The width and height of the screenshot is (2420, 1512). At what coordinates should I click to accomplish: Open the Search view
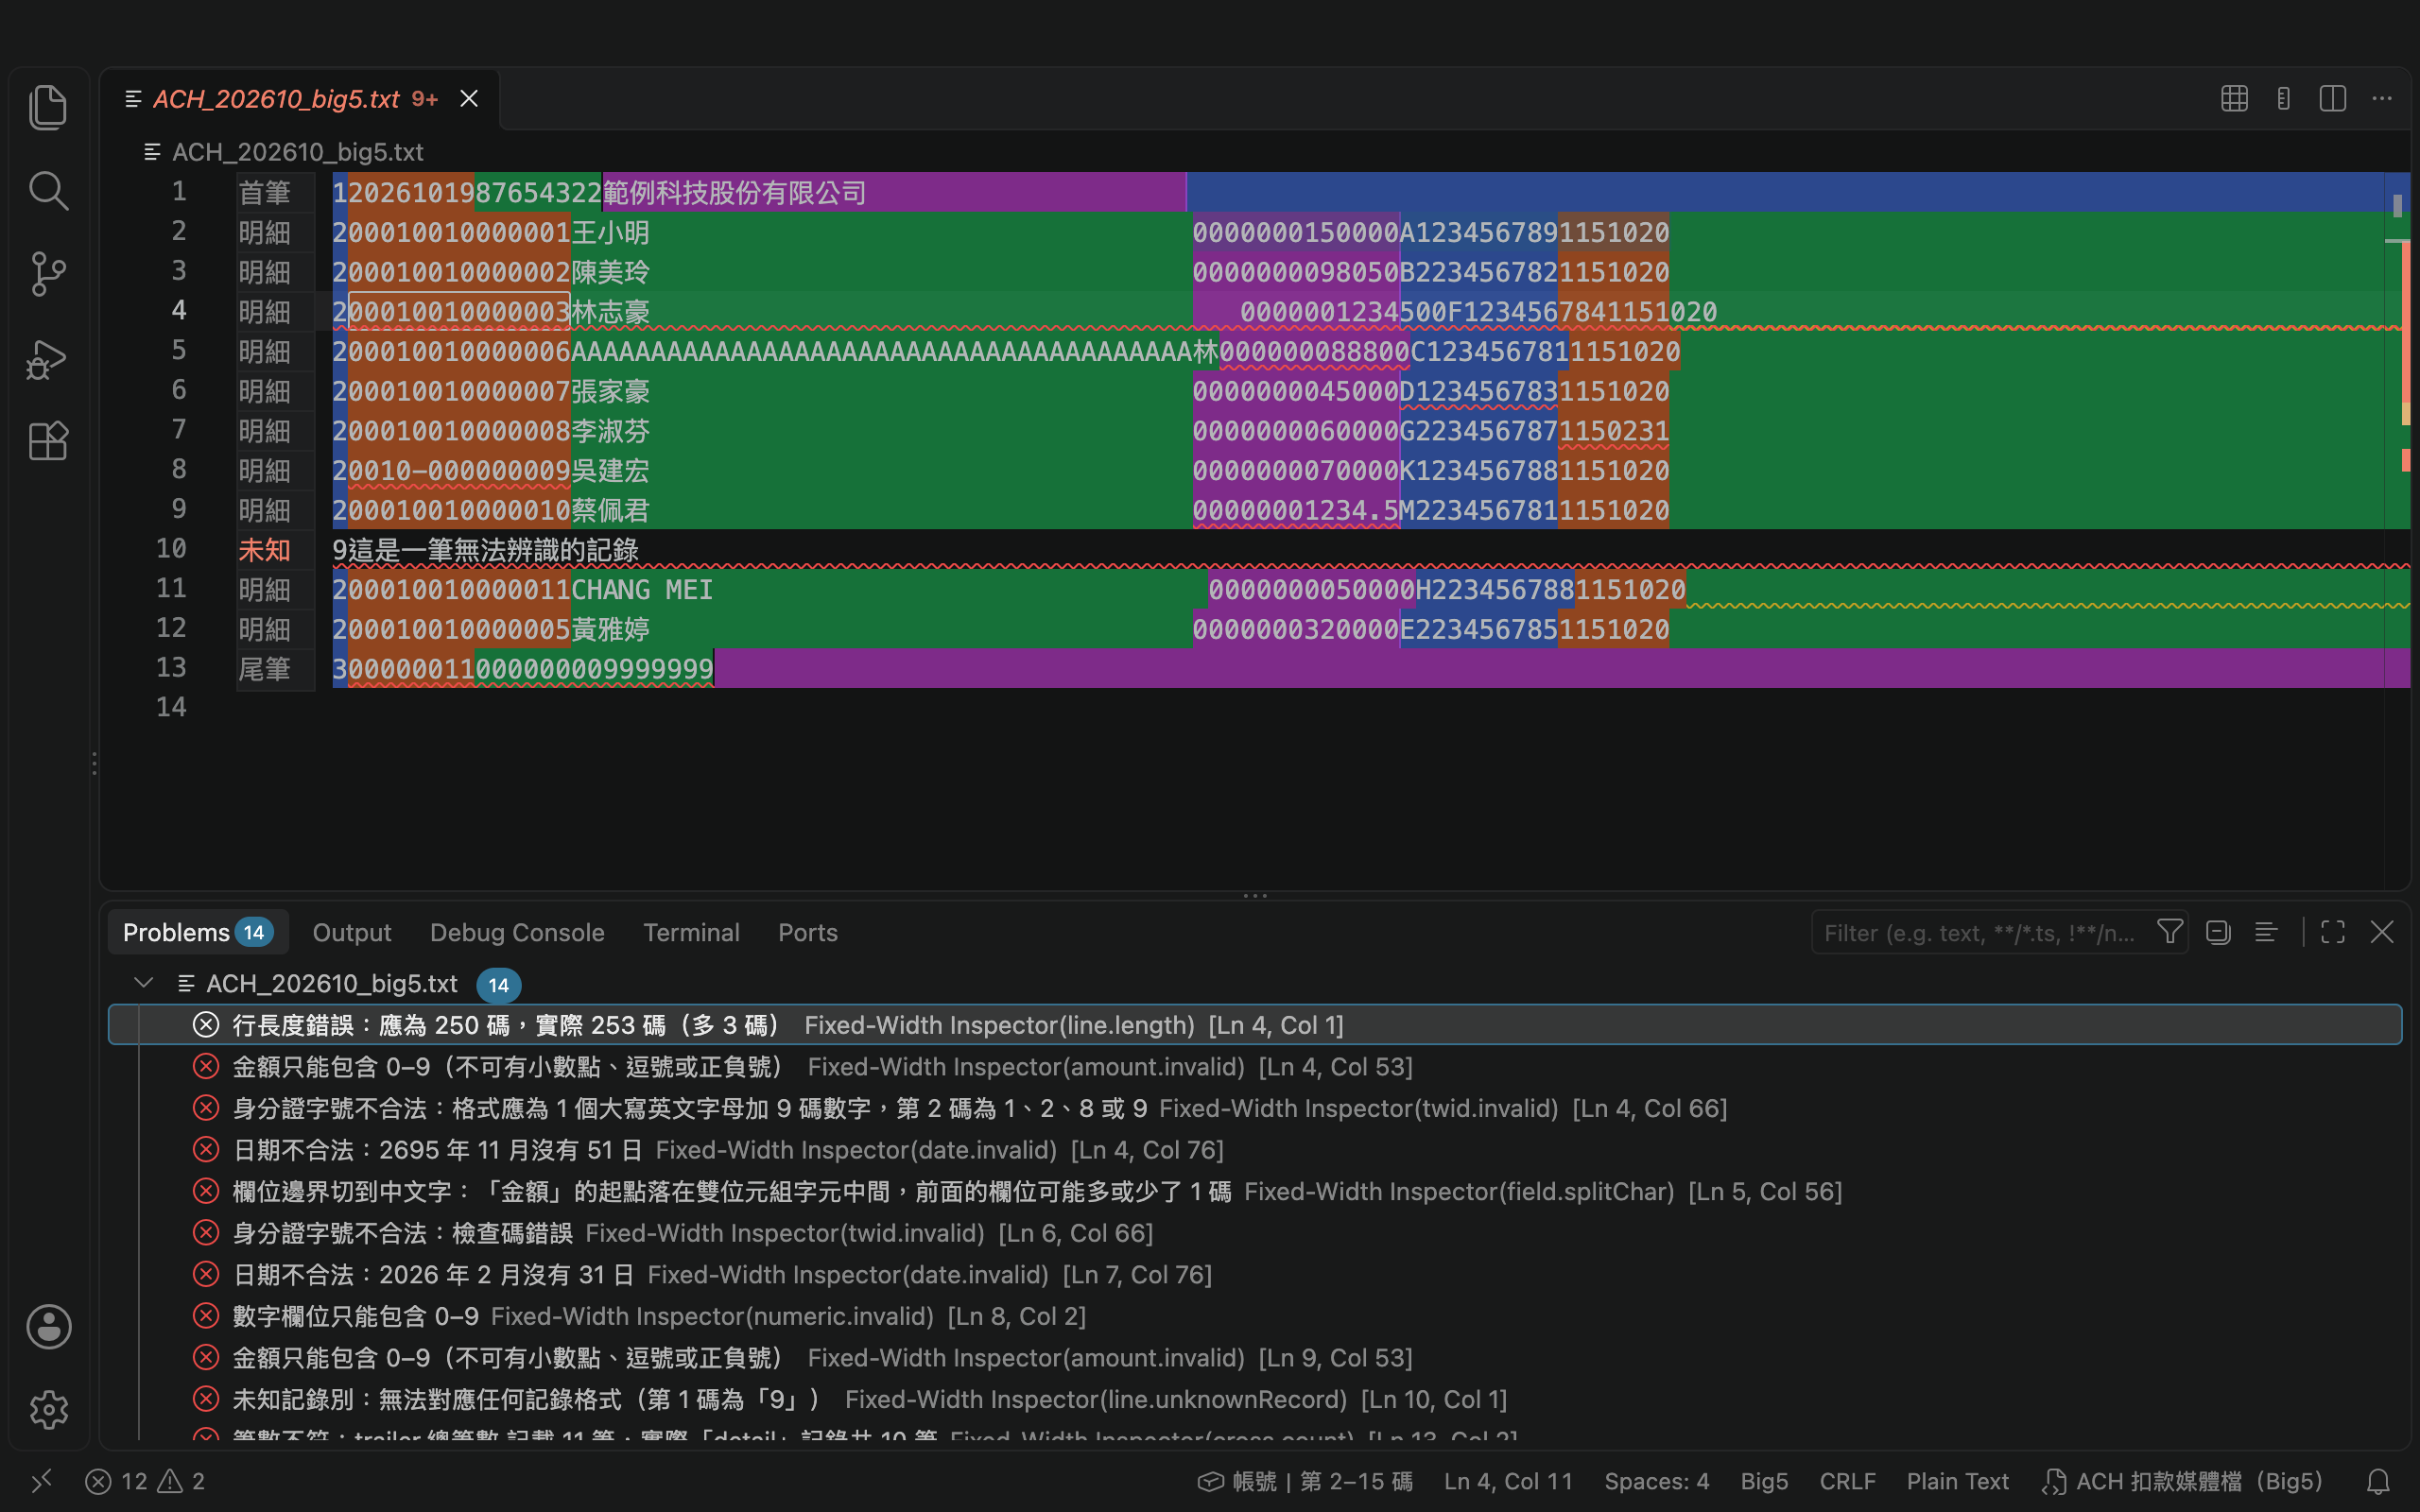click(48, 190)
